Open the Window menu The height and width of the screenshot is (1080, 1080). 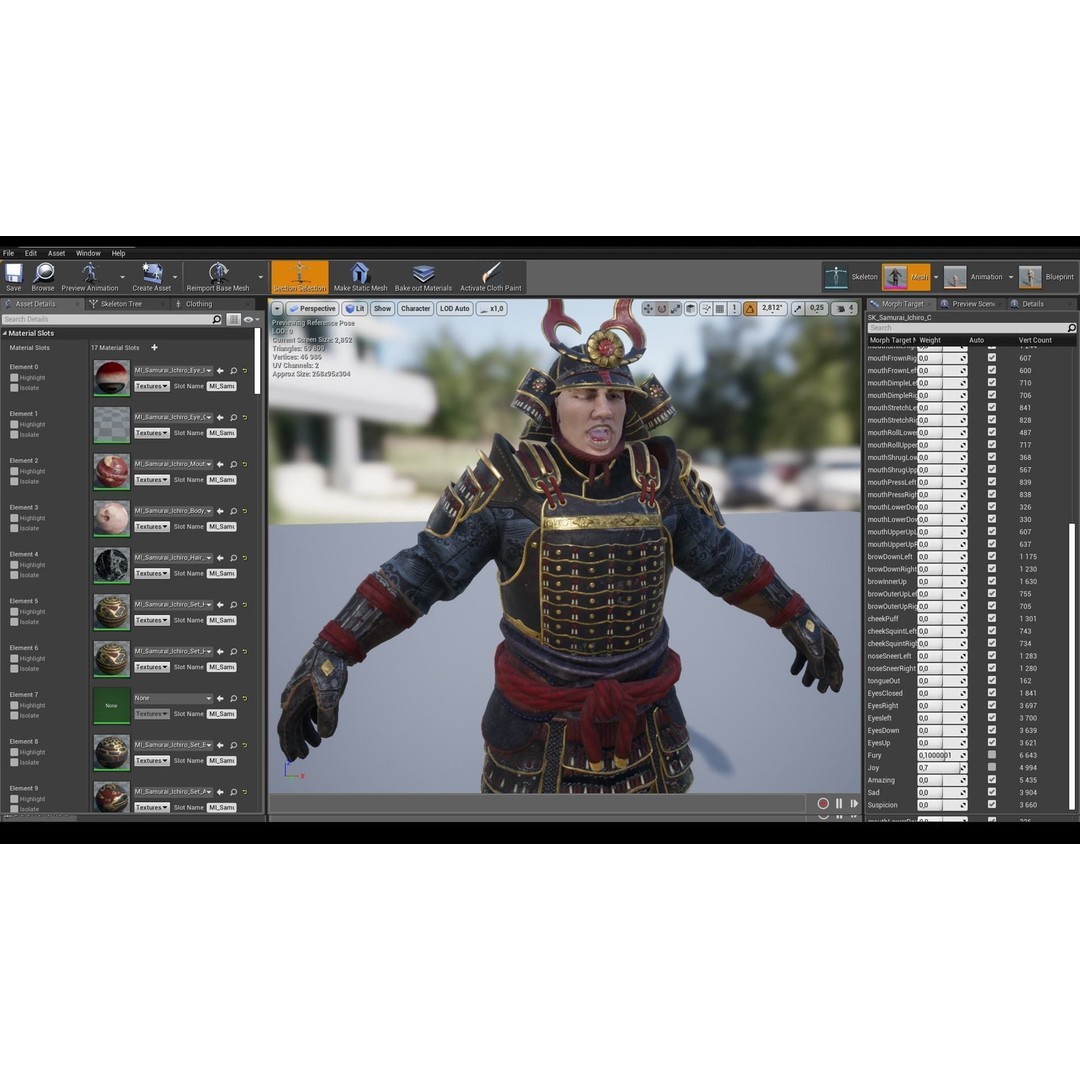88,253
